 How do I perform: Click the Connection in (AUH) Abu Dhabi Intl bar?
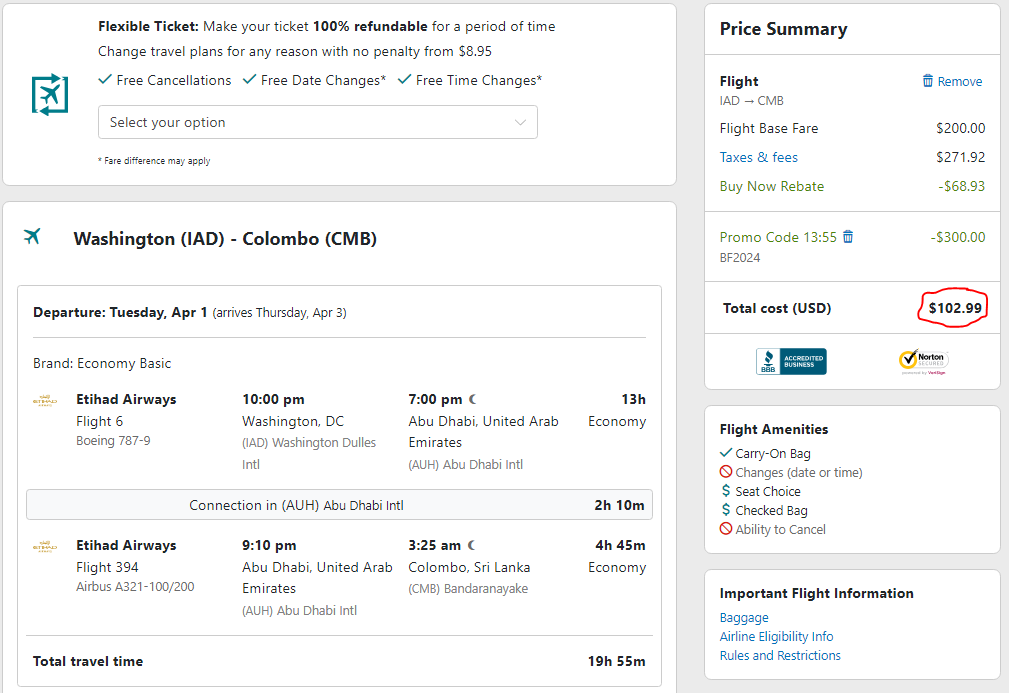tap(339, 504)
